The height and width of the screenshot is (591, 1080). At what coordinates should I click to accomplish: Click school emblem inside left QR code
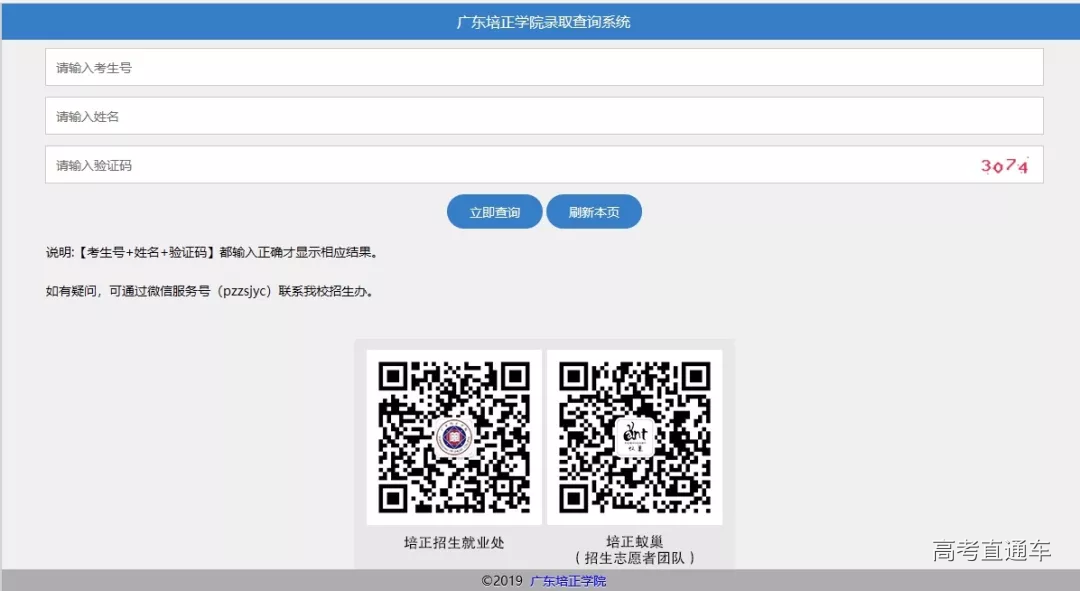click(454, 438)
